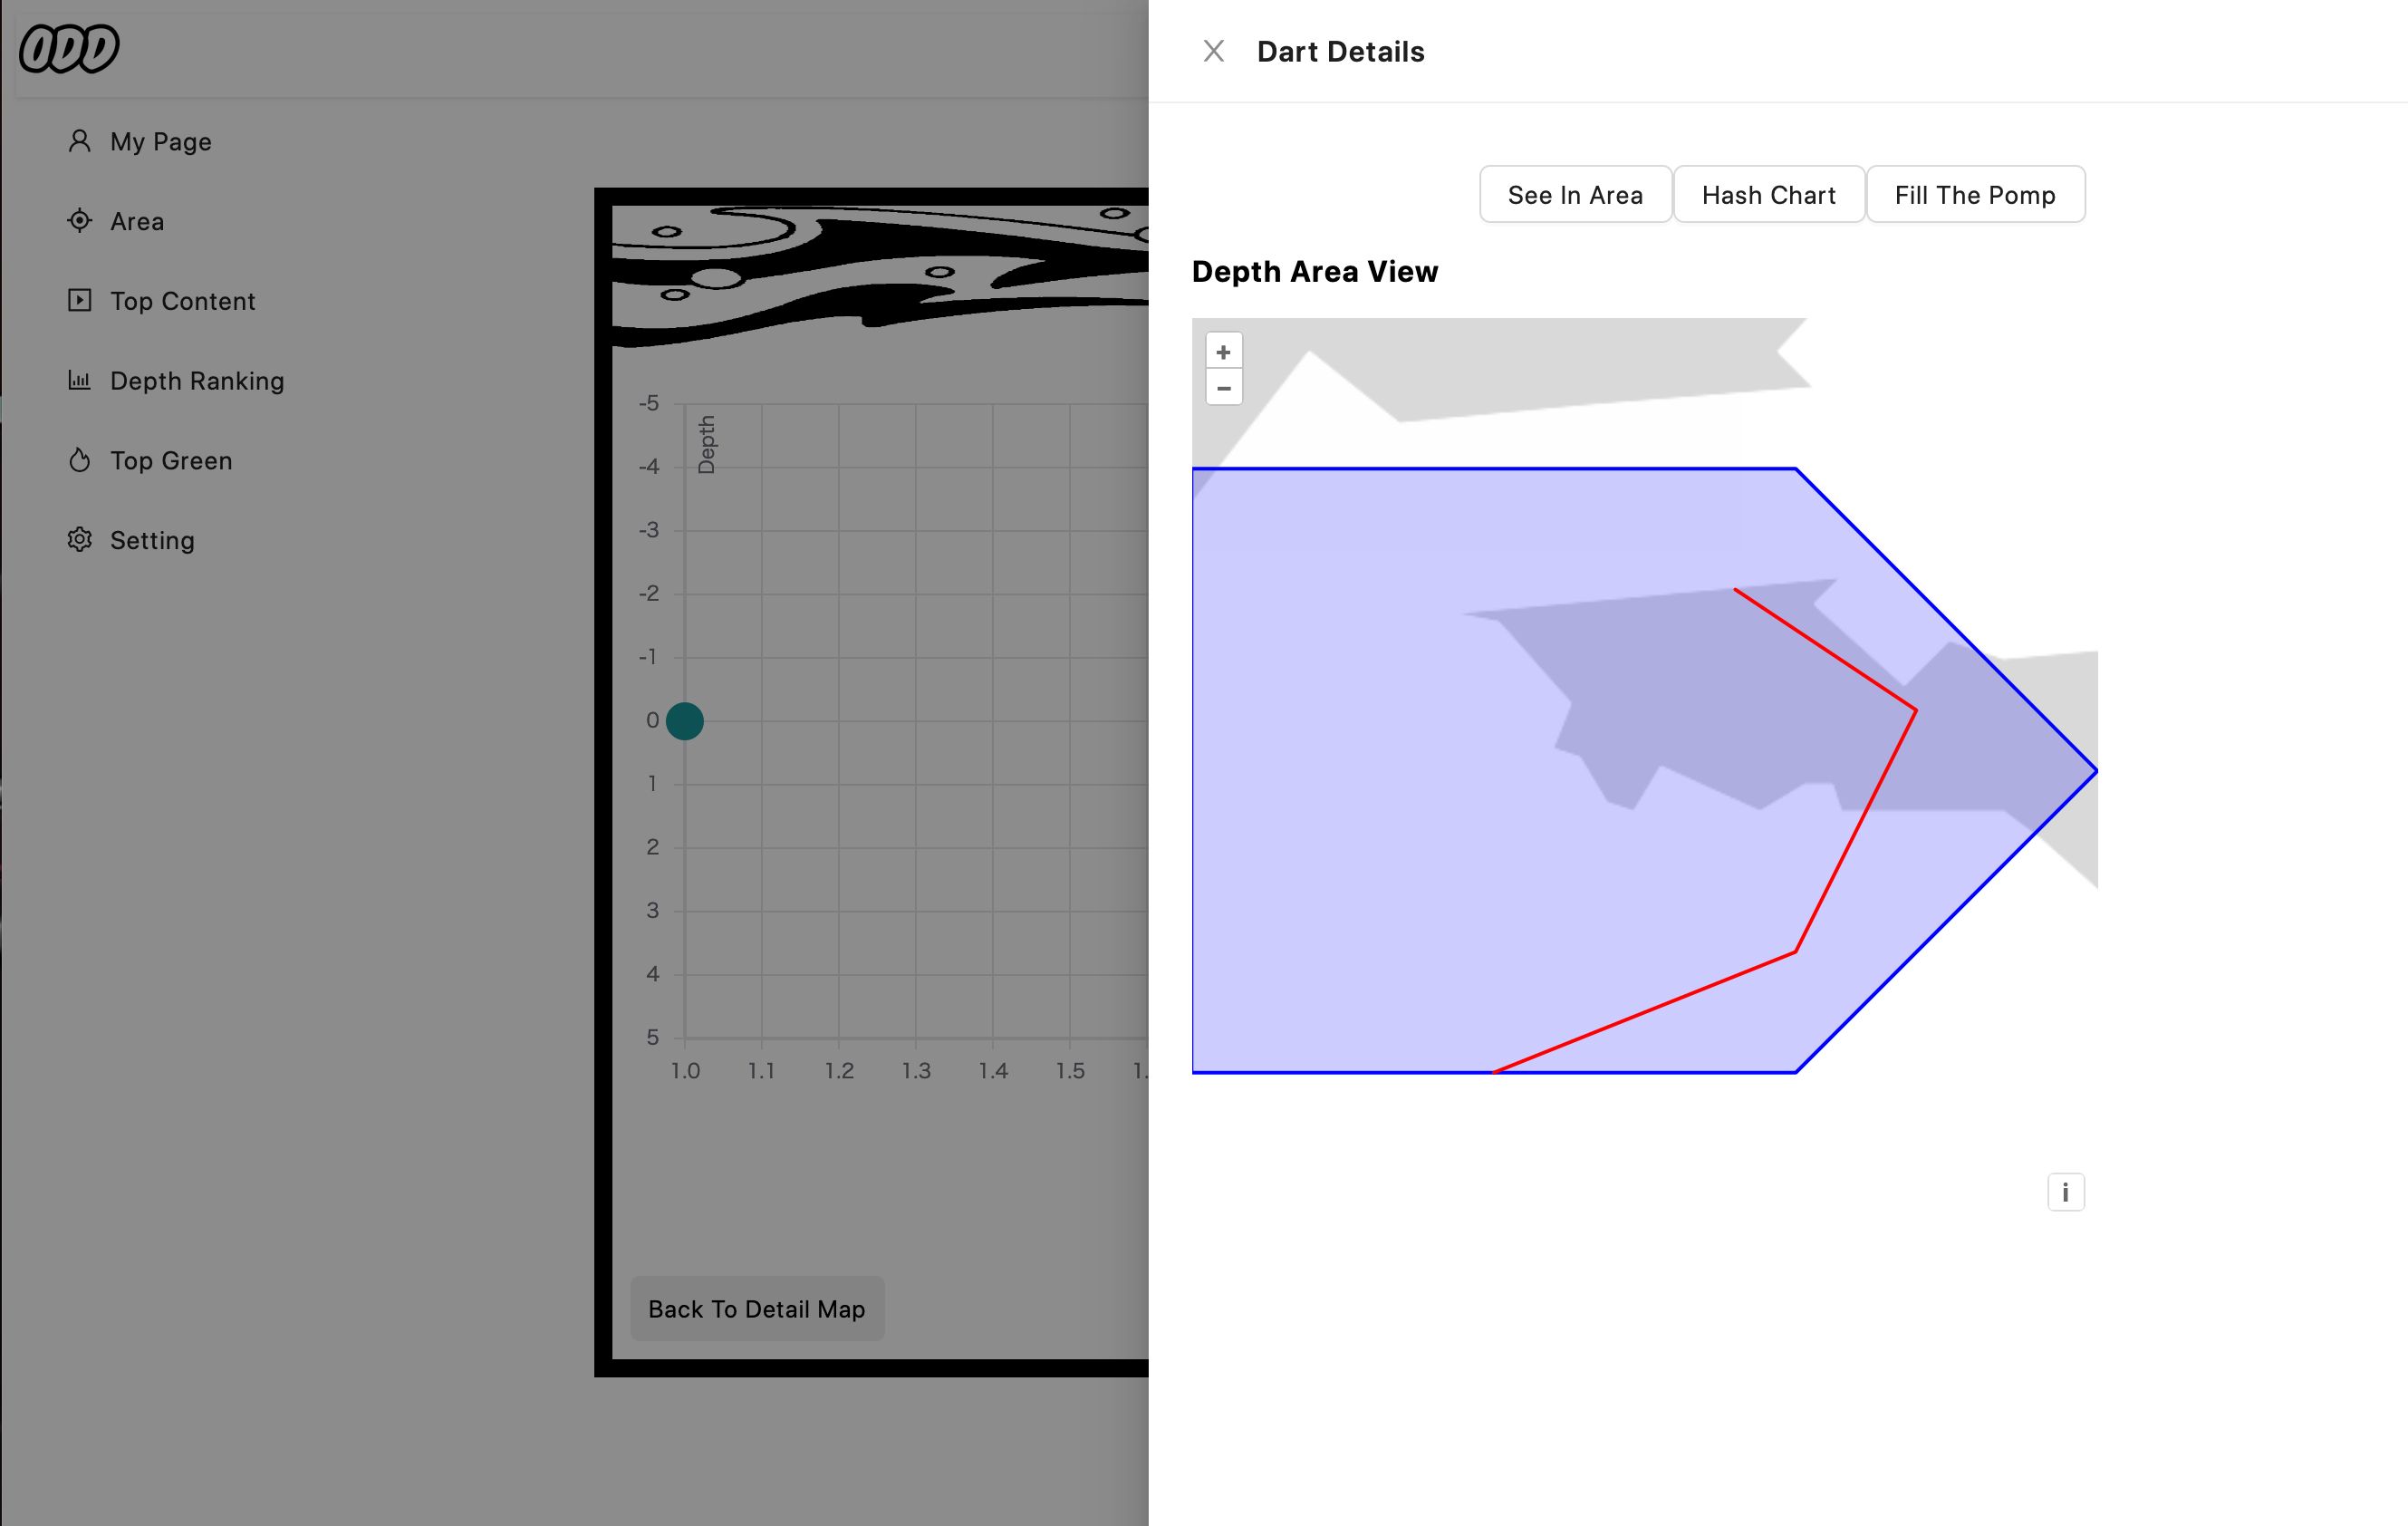Open the Setting icon

[79, 539]
